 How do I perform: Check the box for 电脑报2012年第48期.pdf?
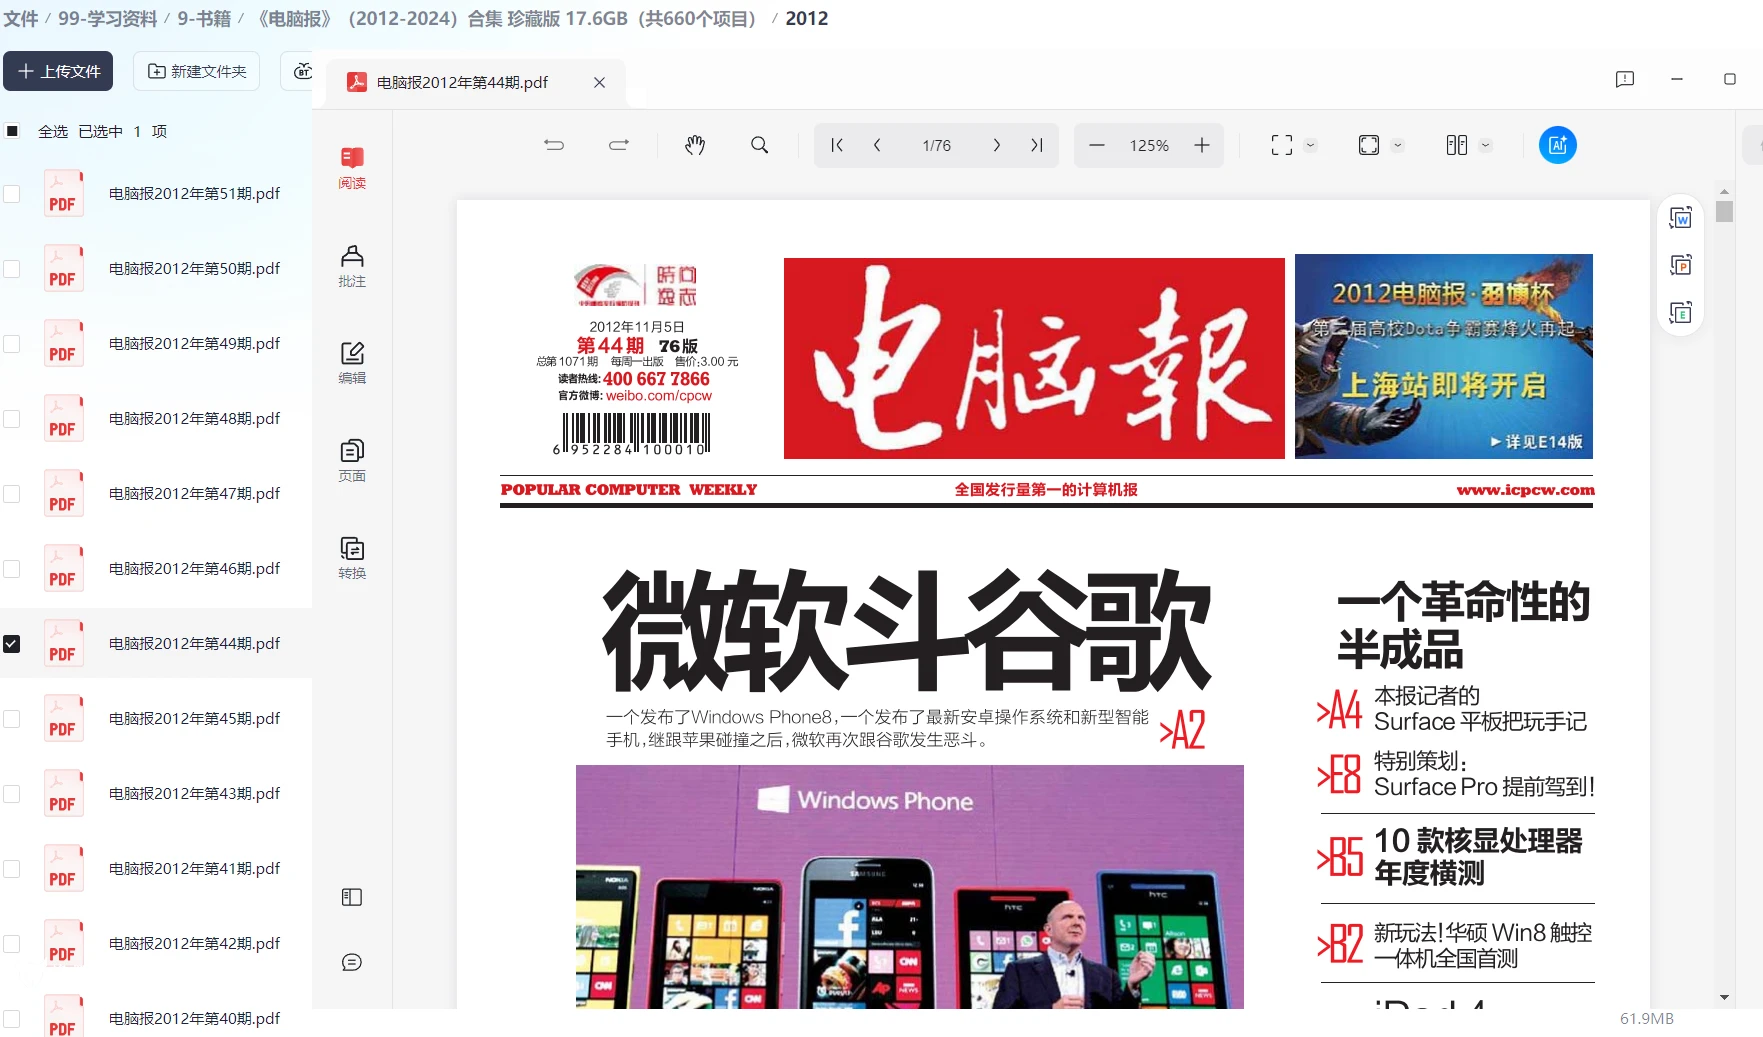click(12, 419)
